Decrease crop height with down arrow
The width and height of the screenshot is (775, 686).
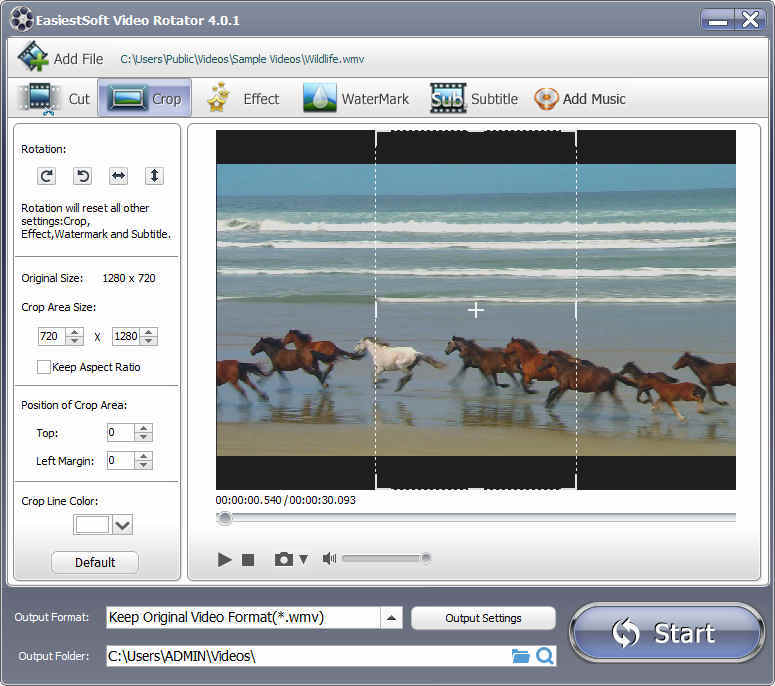pyautogui.click(x=149, y=341)
